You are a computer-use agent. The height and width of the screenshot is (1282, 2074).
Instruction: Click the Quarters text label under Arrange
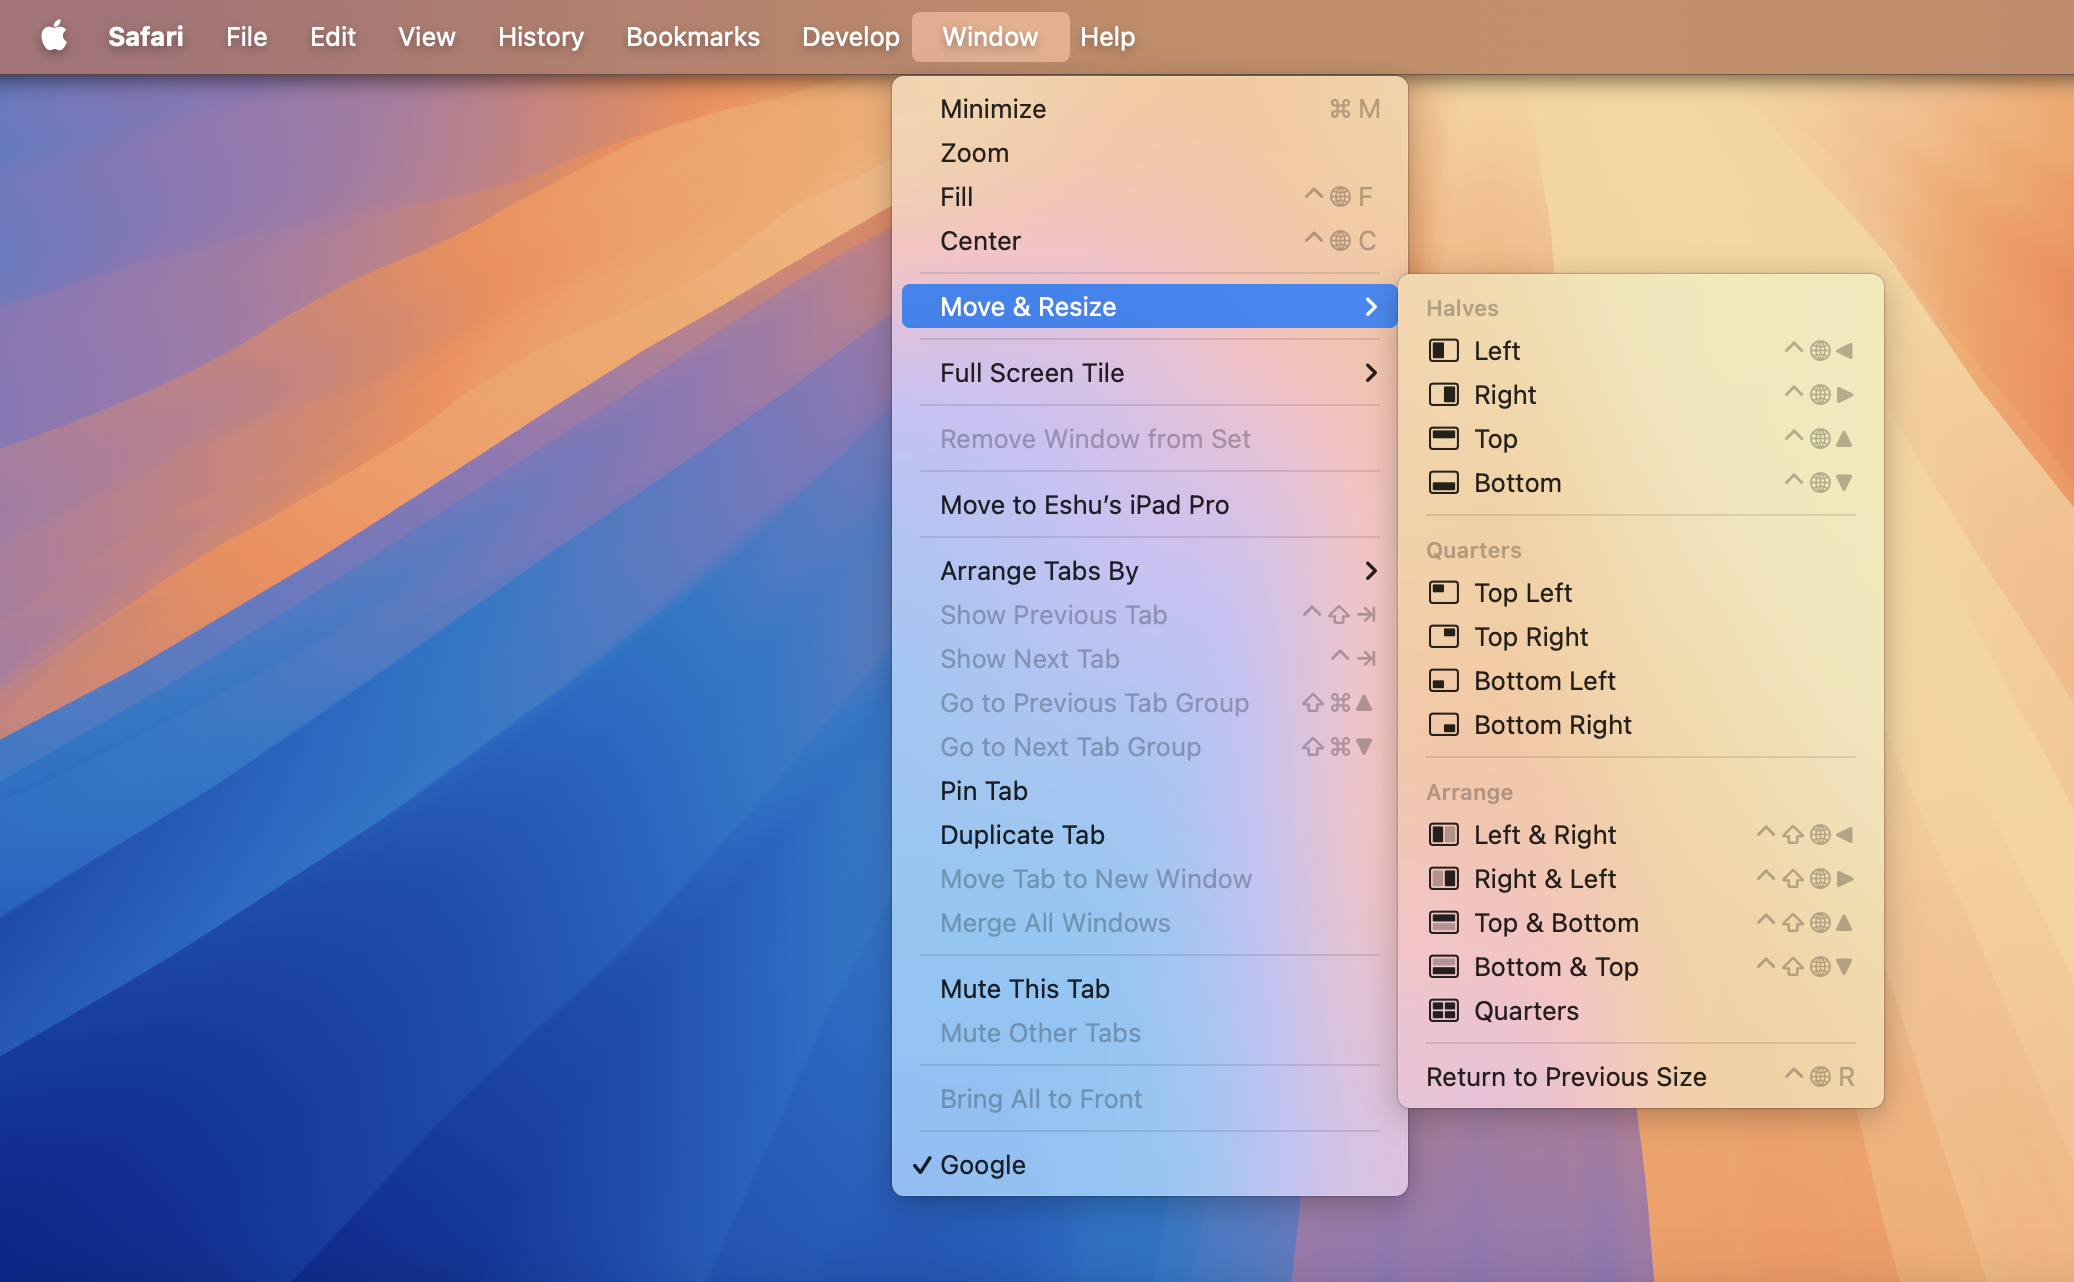click(x=1526, y=1011)
